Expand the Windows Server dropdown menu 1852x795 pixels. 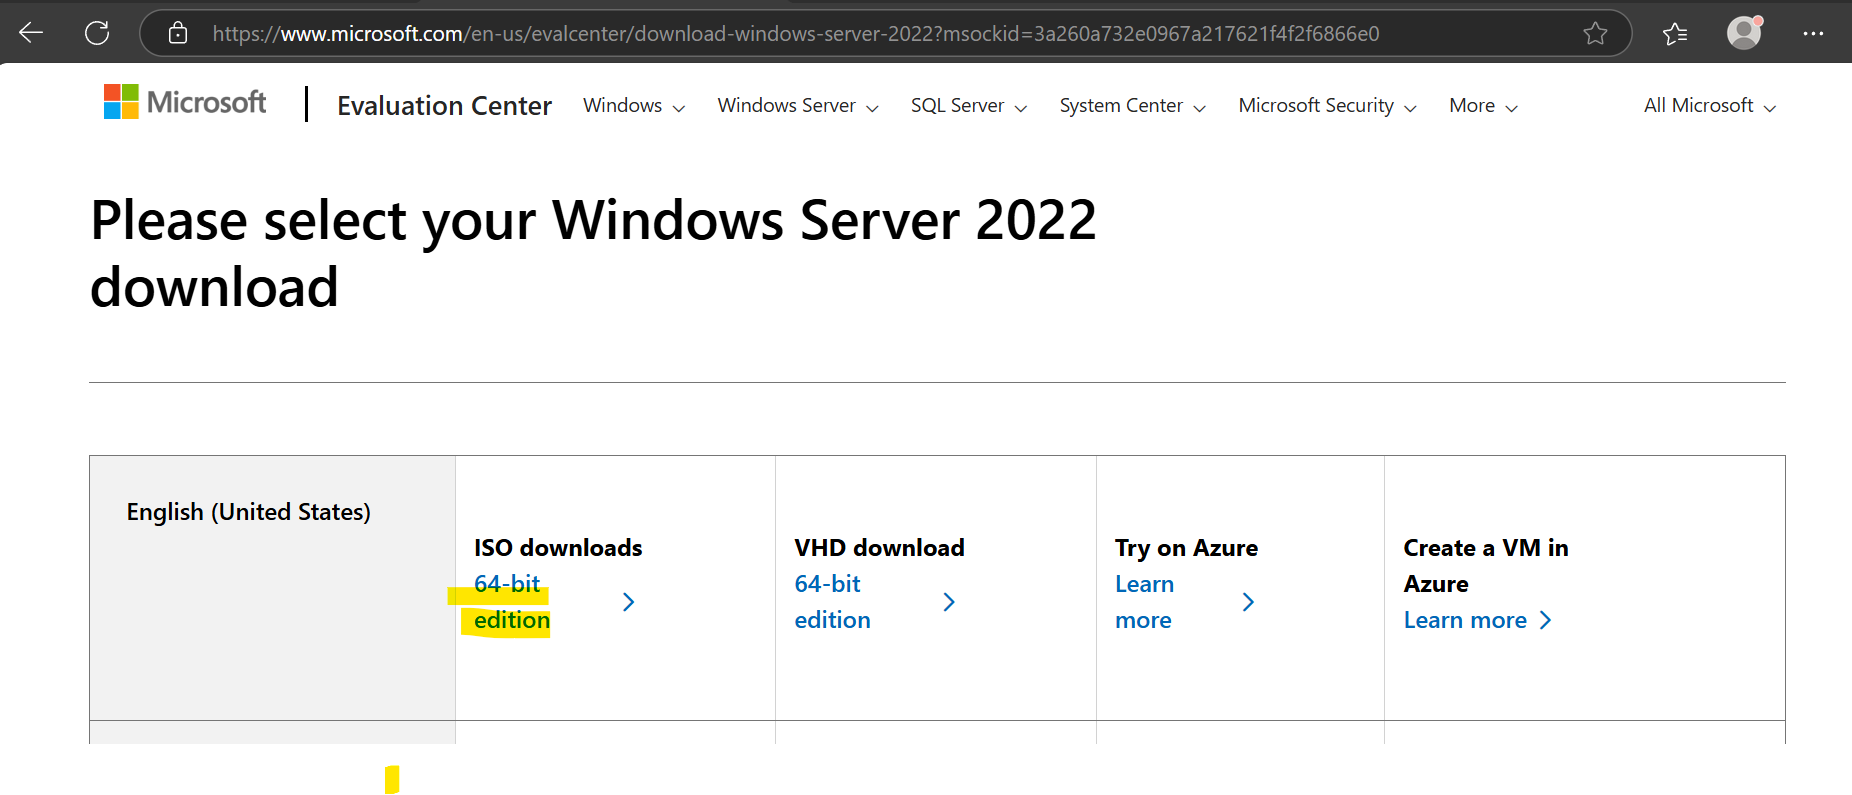pos(798,106)
